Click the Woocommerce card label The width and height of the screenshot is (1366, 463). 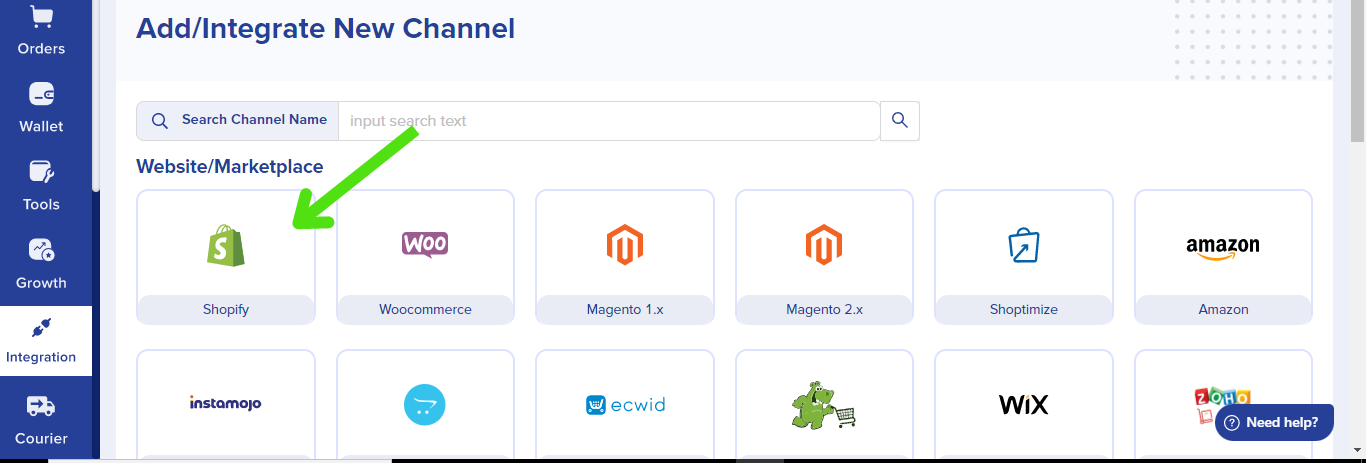click(425, 309)
